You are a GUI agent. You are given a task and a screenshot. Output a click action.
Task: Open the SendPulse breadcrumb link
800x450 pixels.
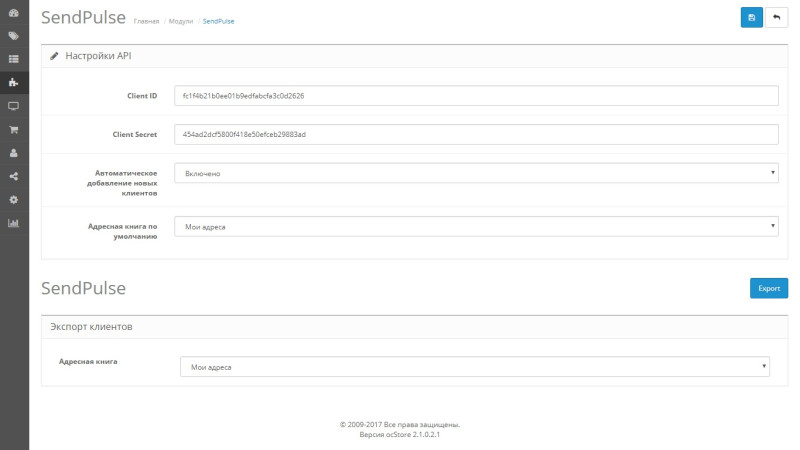coord(218,21)
